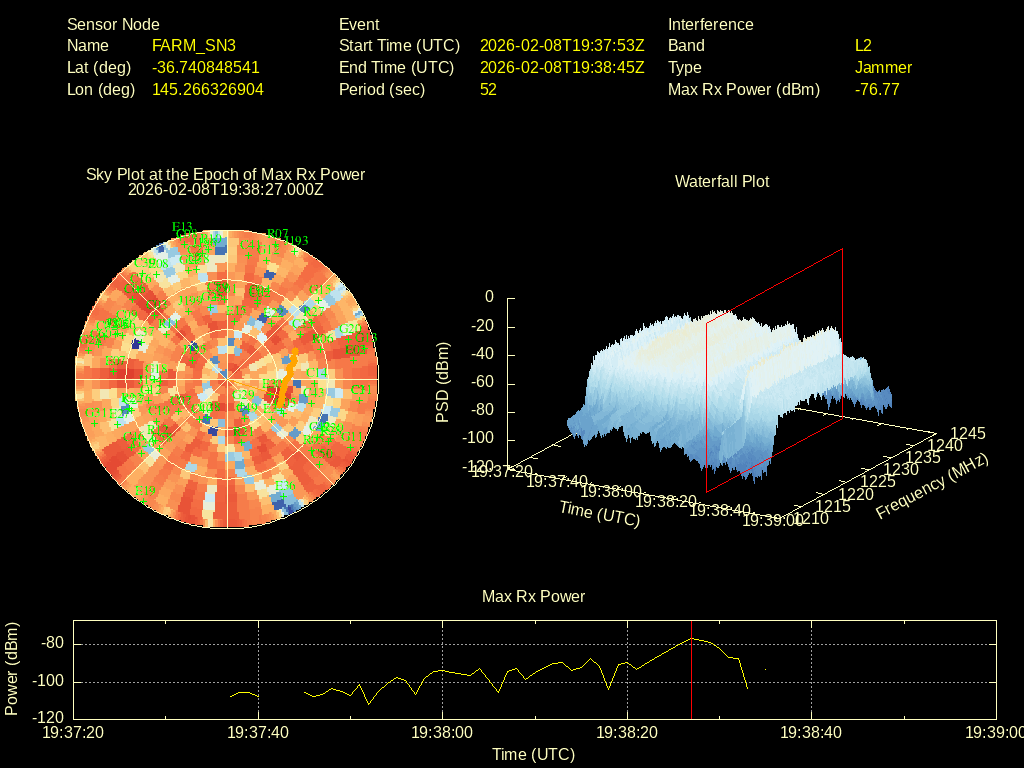Click the Waterfall Plot title
This screenshot has height=768, width=1024.
722,181
